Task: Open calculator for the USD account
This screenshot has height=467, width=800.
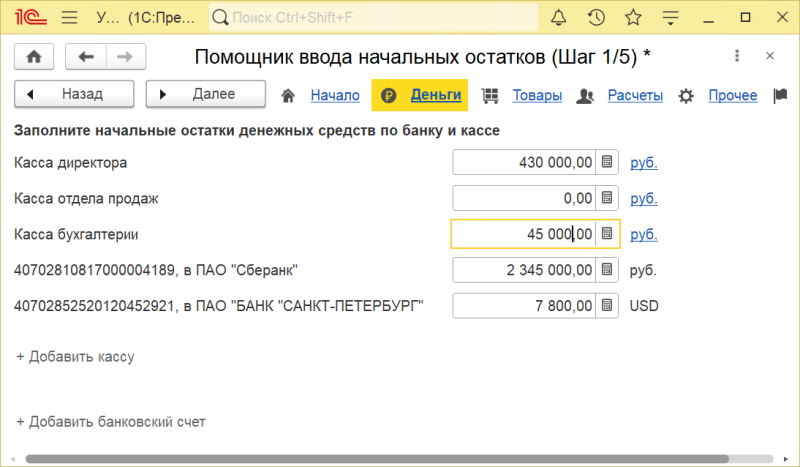Action: click(607, 306)
